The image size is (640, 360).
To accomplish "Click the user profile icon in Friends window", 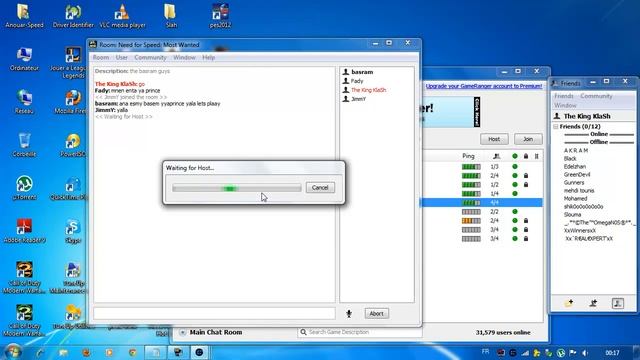I will pos(618,303).
